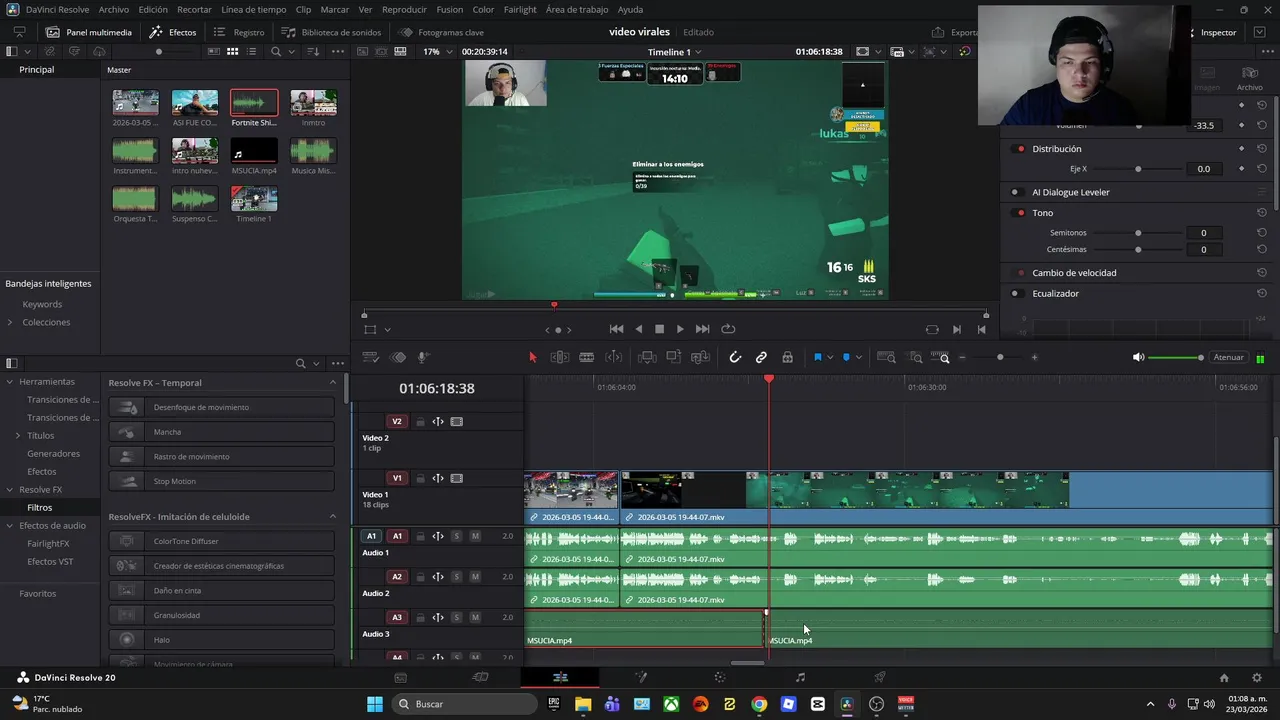Open the Marker color dropdown arrow
This screenshot has height=720, width=1280.
click(x=859, y=358)
